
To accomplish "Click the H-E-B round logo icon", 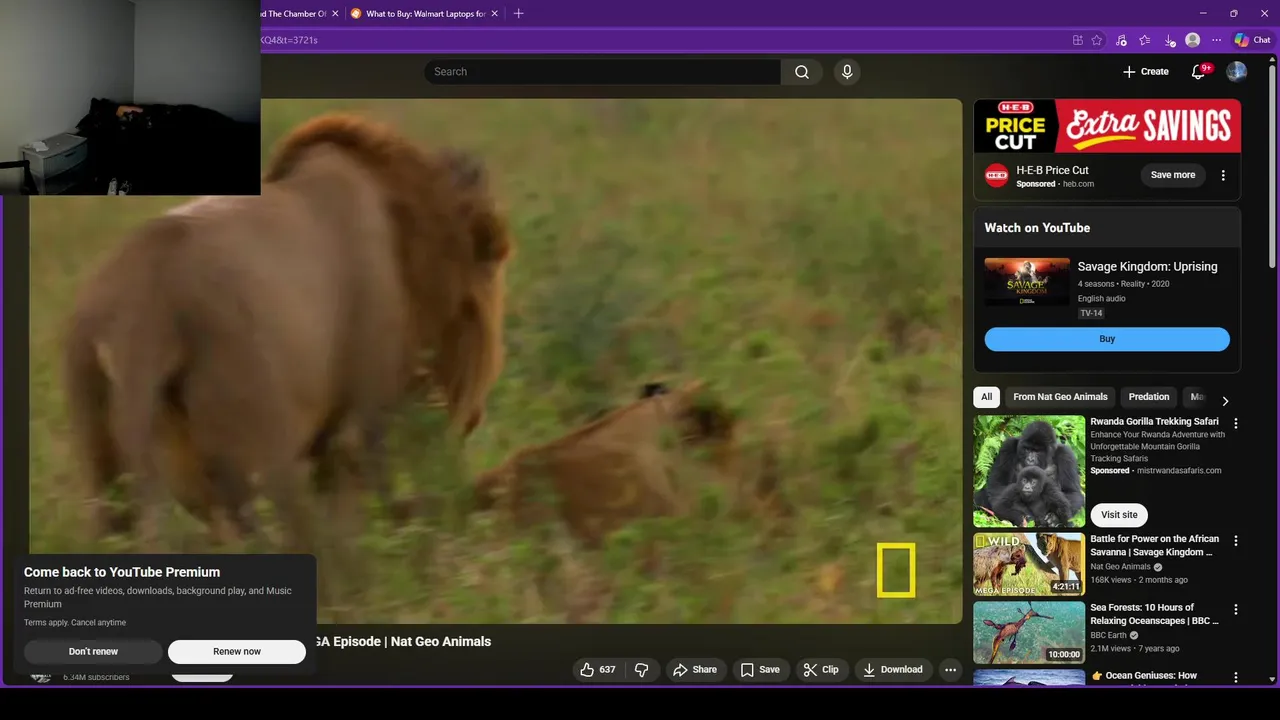I will 996,176.
